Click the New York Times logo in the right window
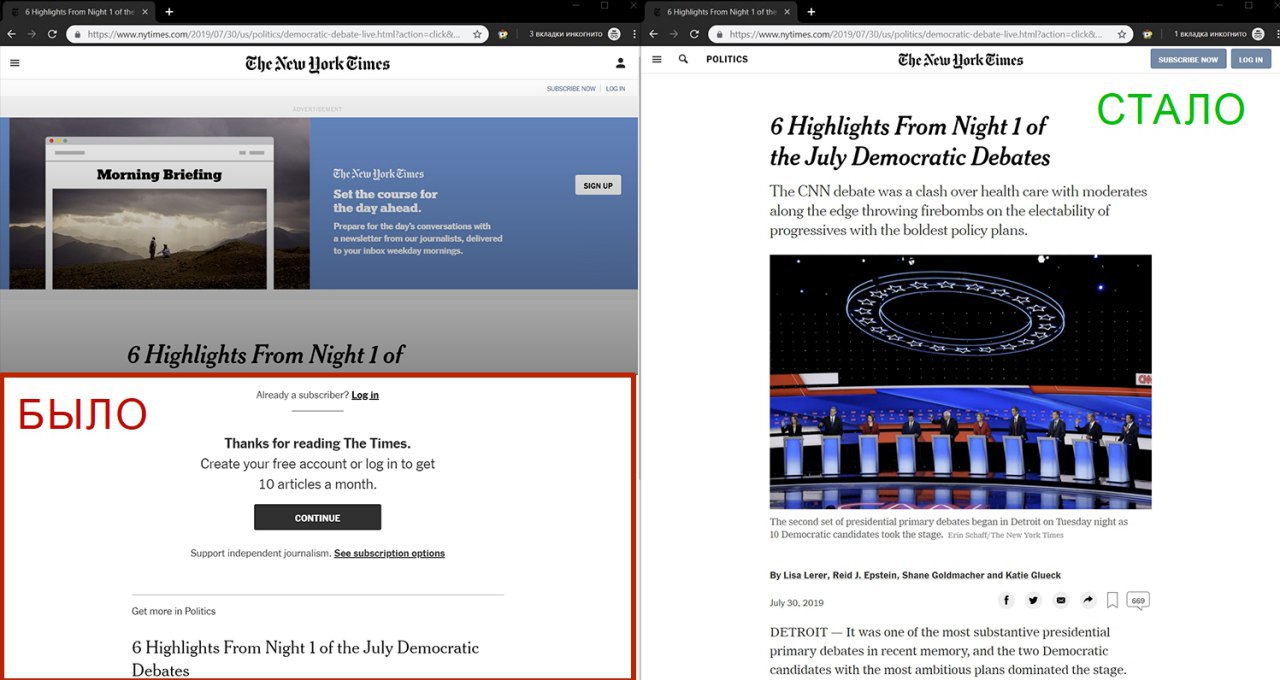 click(961, 60)
